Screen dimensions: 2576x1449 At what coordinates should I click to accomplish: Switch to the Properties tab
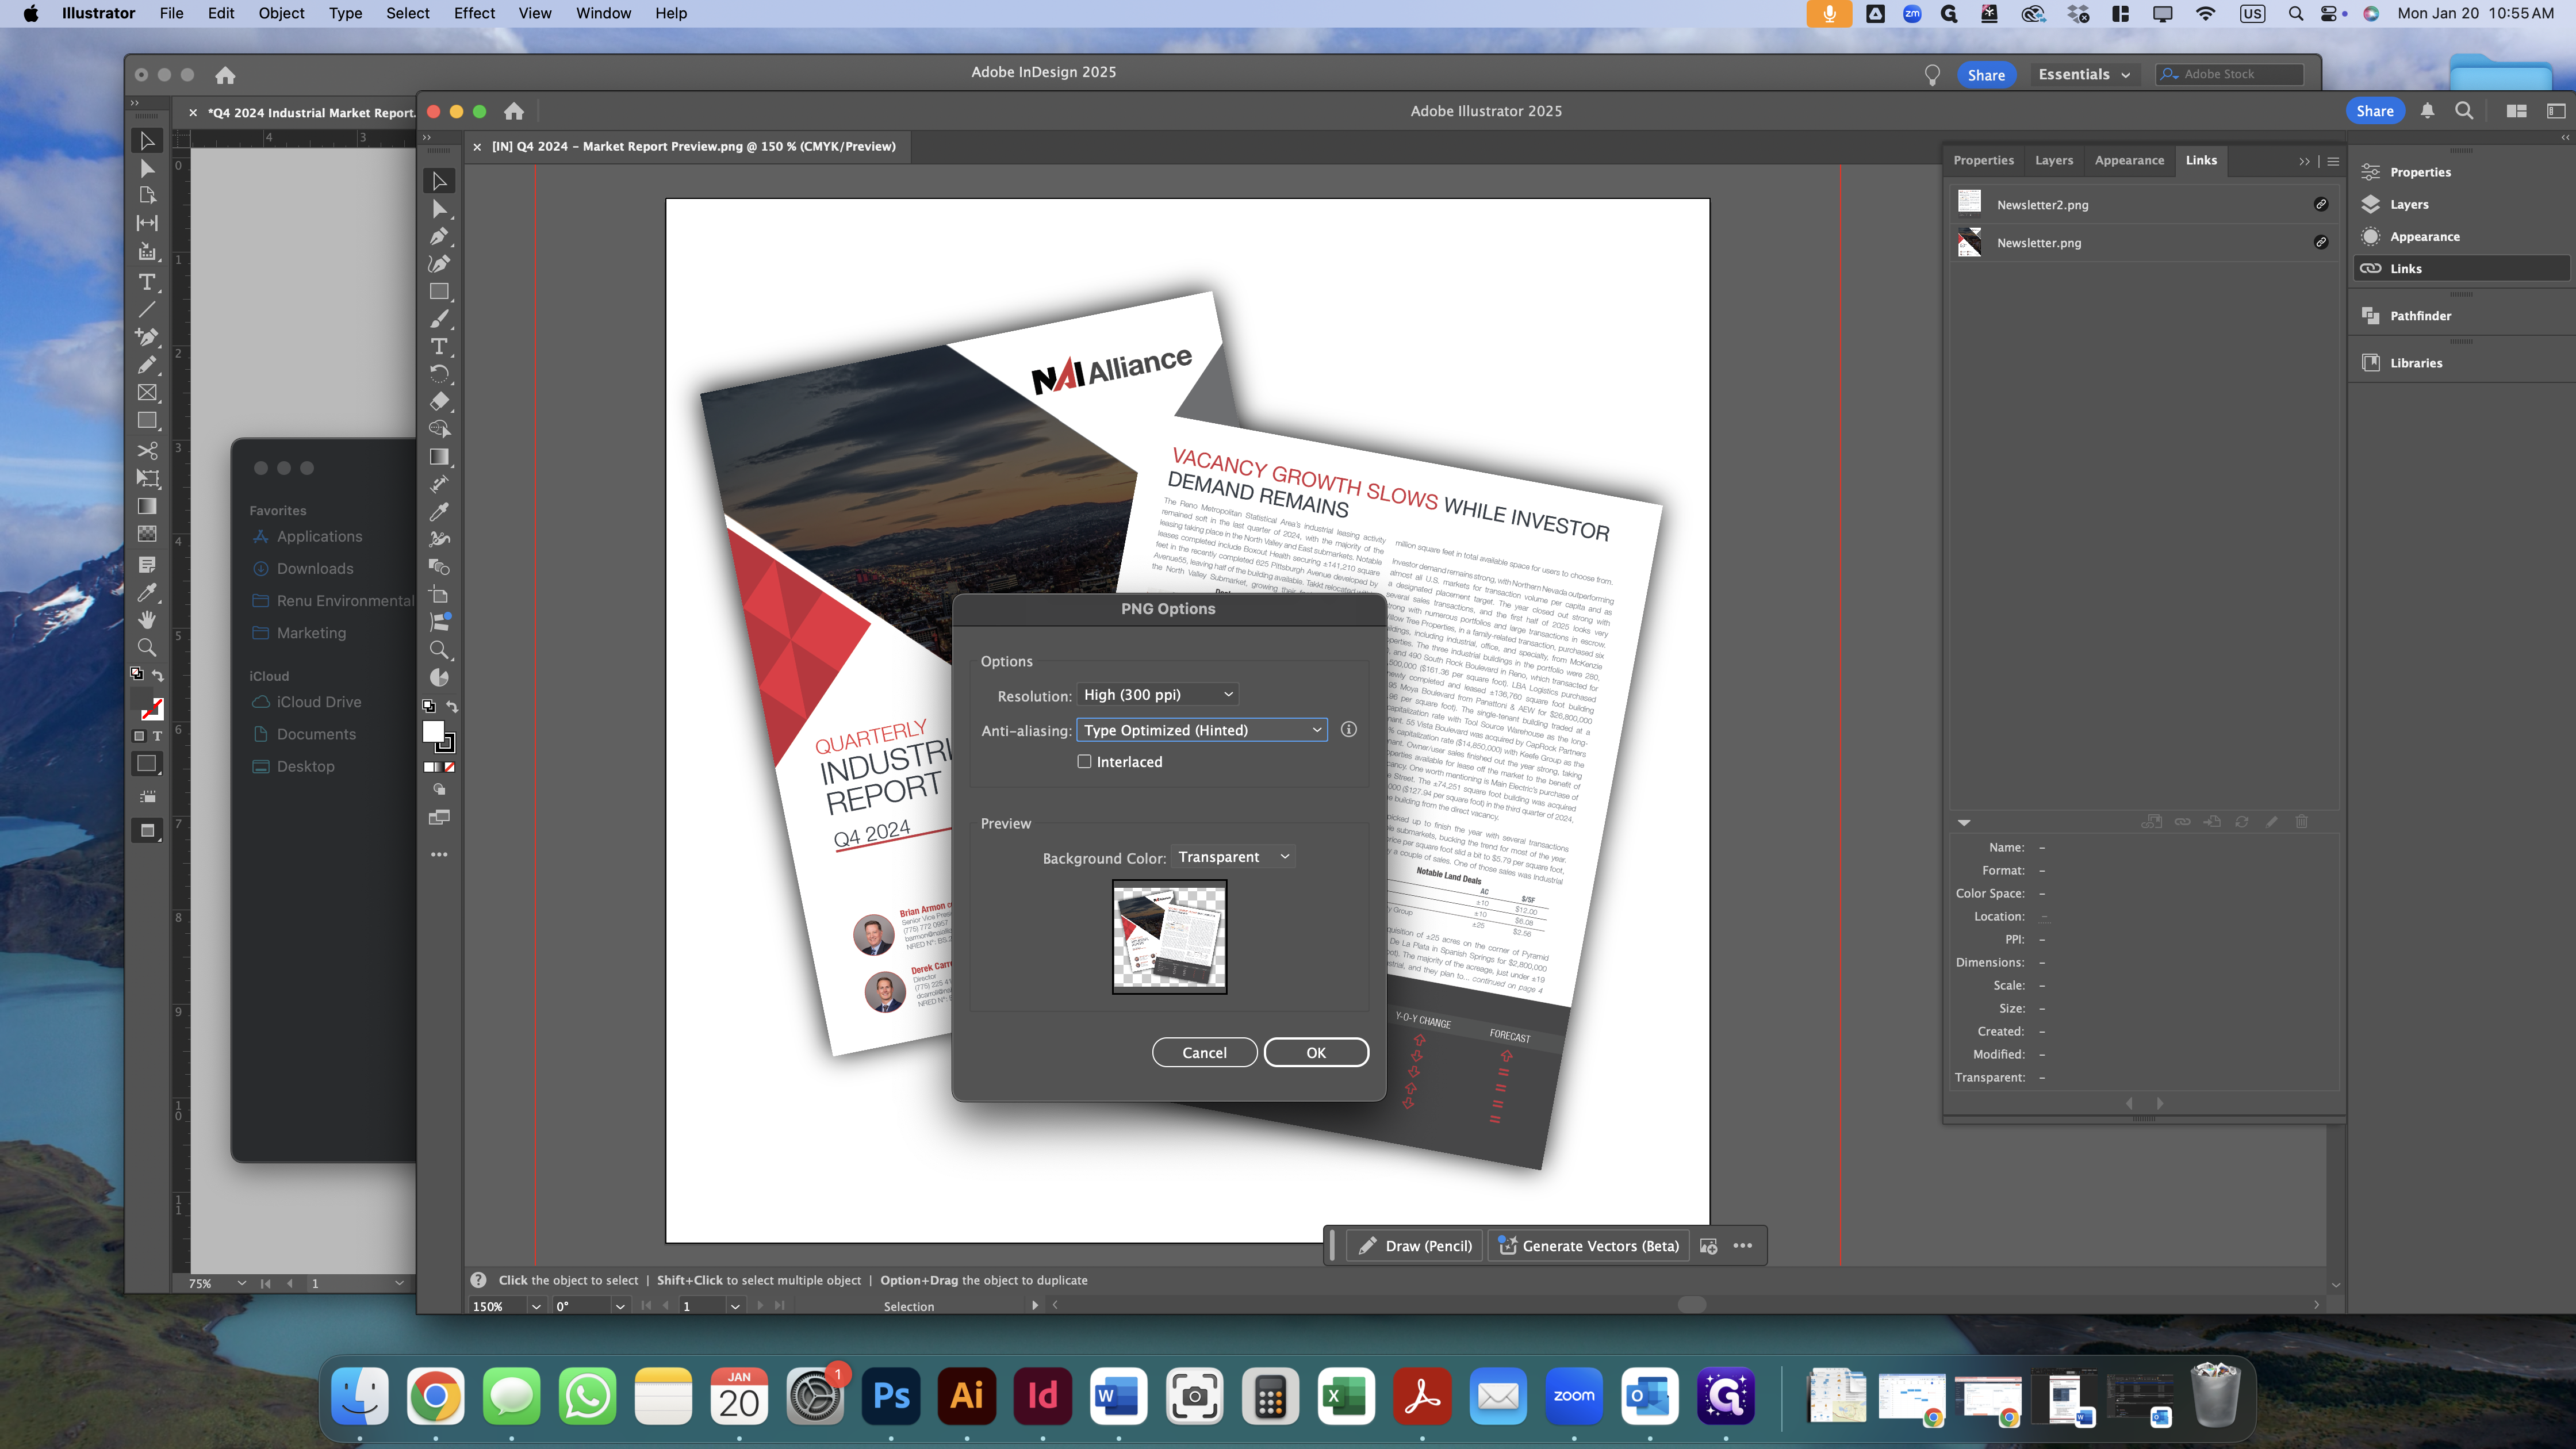[1983, 161]
